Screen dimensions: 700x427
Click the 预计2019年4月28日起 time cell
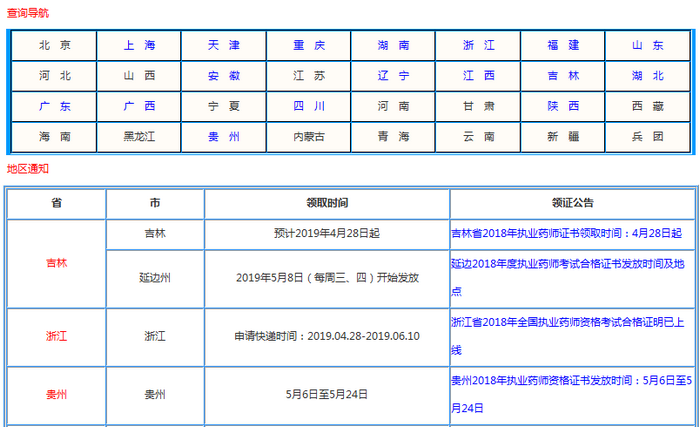327,234
